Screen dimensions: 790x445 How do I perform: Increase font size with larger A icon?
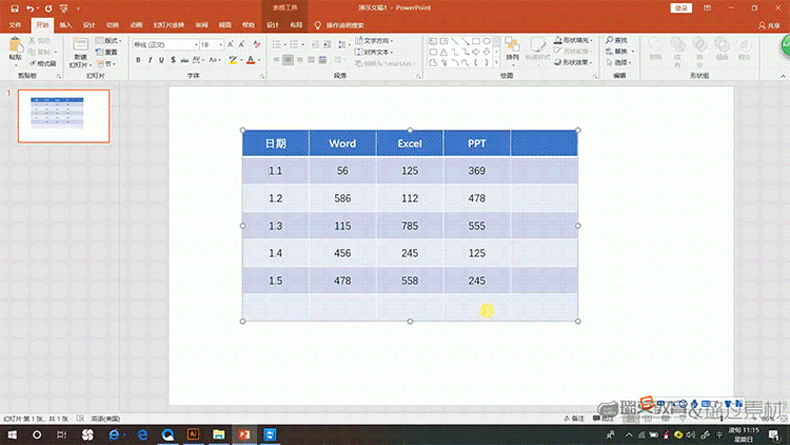(x=230, y=44)
